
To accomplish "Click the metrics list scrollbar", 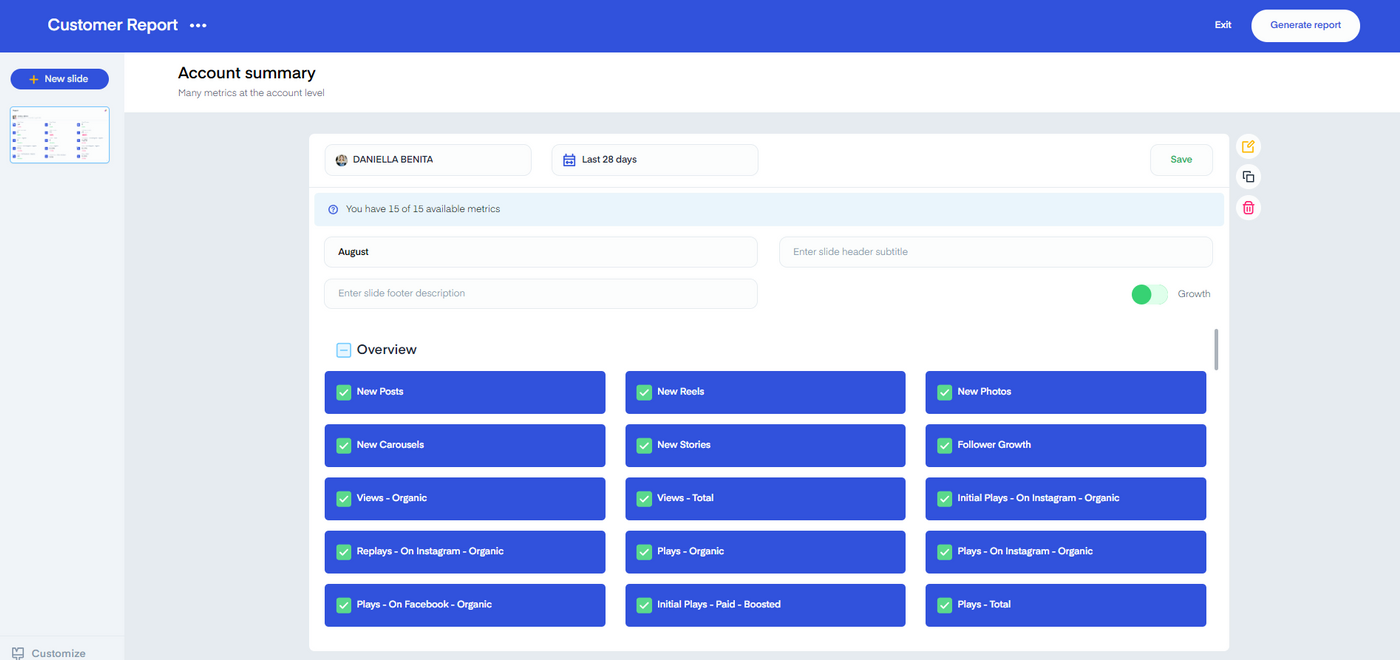I will click(1217, 349).
